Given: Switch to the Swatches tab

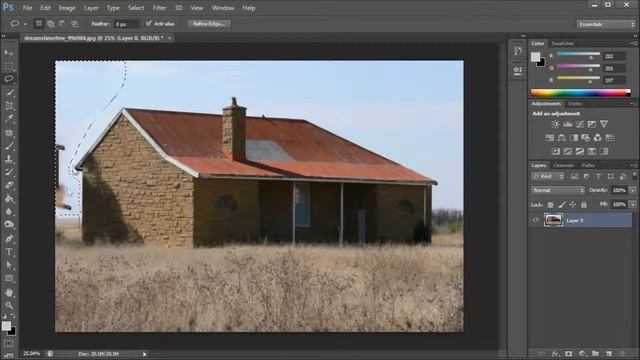Looking at the screenshot, I should coord(562,43).
